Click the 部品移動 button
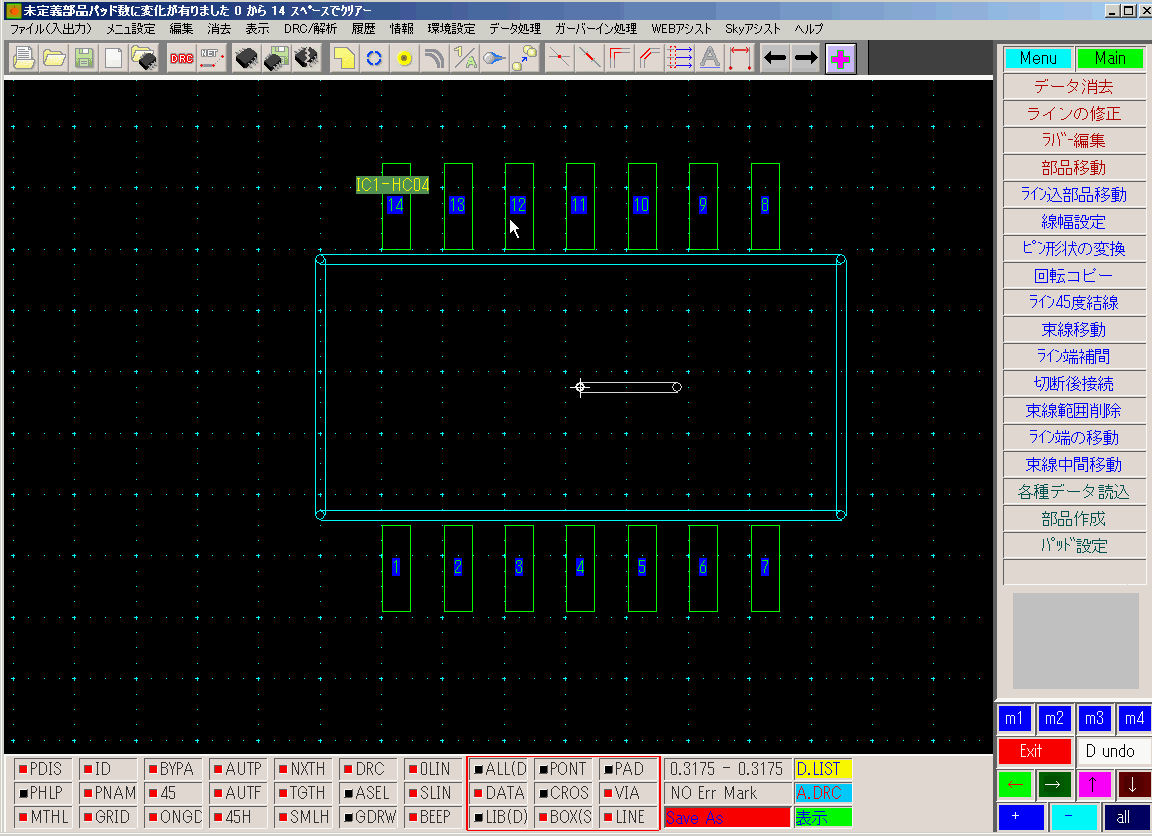 tap(1073, 167)
